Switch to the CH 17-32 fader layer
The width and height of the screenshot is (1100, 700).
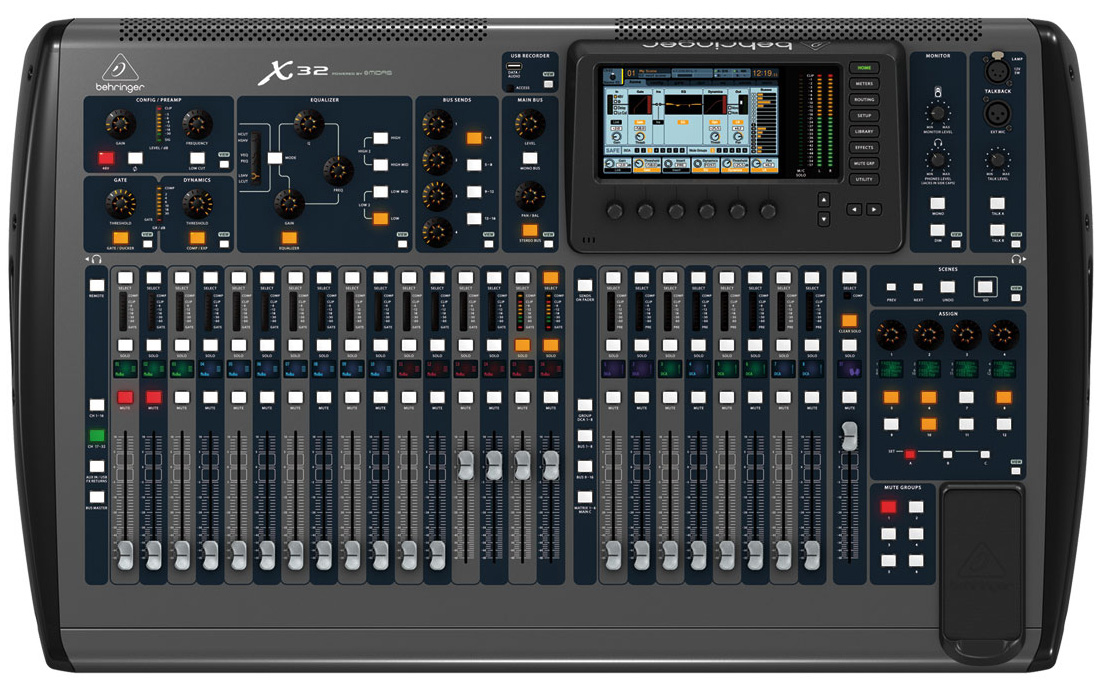coord(97,436)
